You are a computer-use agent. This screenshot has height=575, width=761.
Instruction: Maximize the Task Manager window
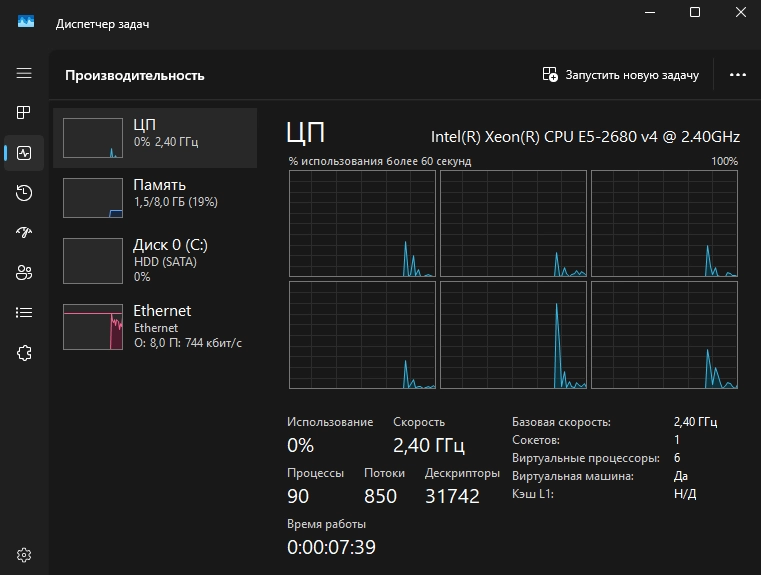point(695,13)
